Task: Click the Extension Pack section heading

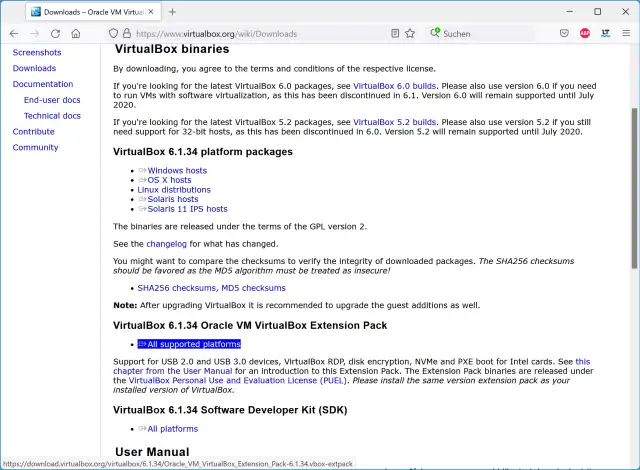Action: [250, 326]
